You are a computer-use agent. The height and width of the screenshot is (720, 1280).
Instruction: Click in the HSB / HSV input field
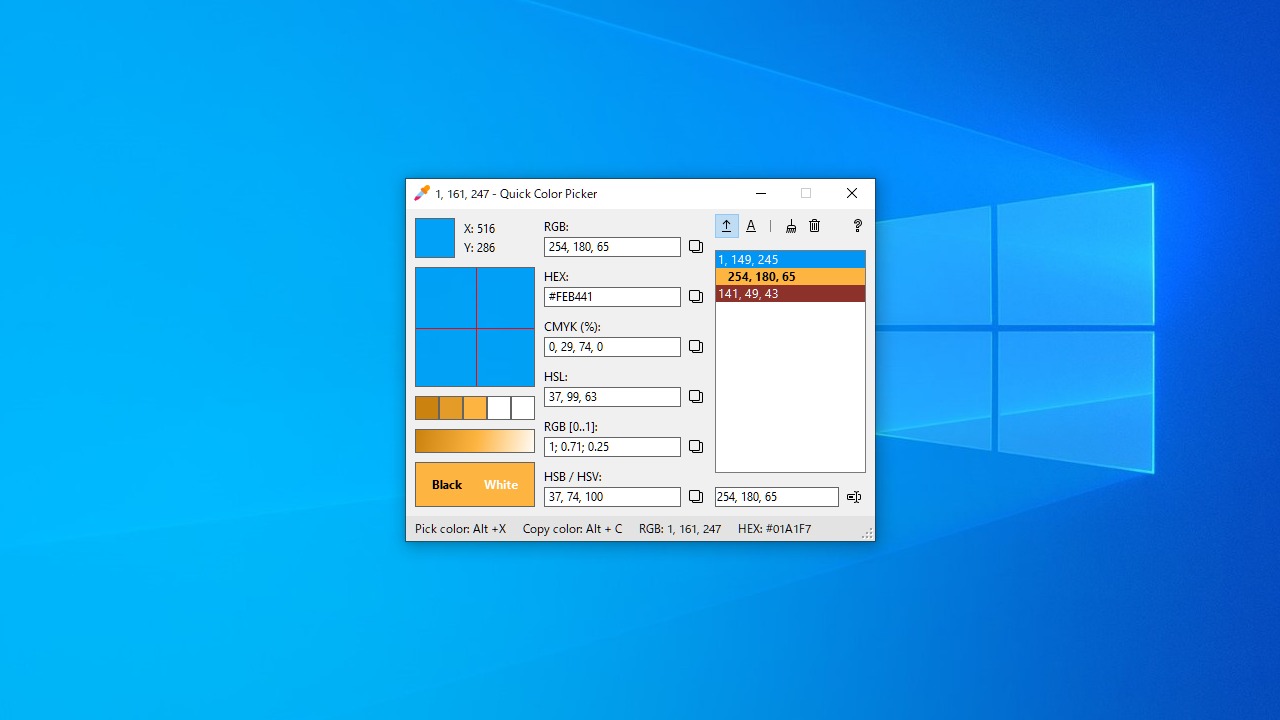pos(612,497)
